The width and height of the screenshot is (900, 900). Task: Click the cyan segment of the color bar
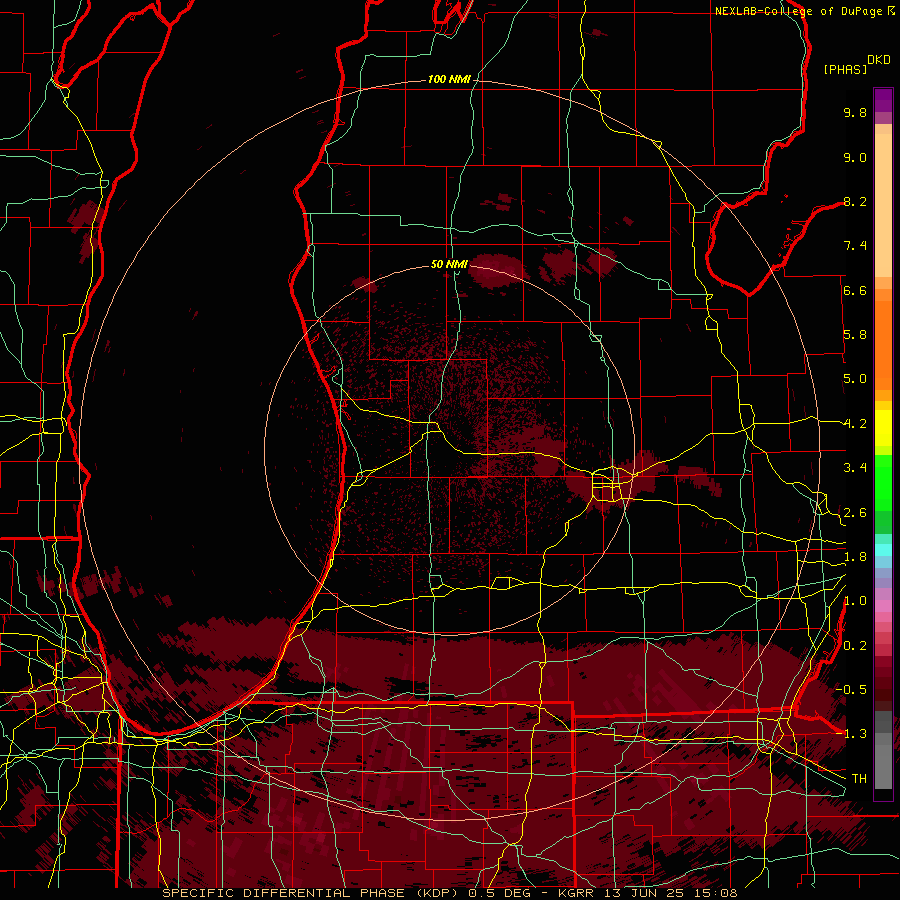click(883, 549)
